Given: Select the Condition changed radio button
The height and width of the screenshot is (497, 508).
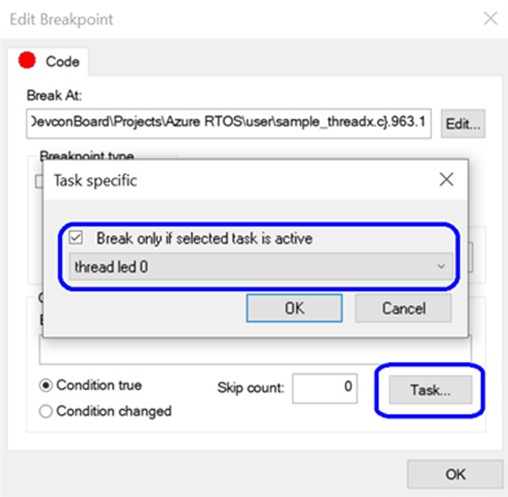Looking at the screenshot, I should 46,411.
